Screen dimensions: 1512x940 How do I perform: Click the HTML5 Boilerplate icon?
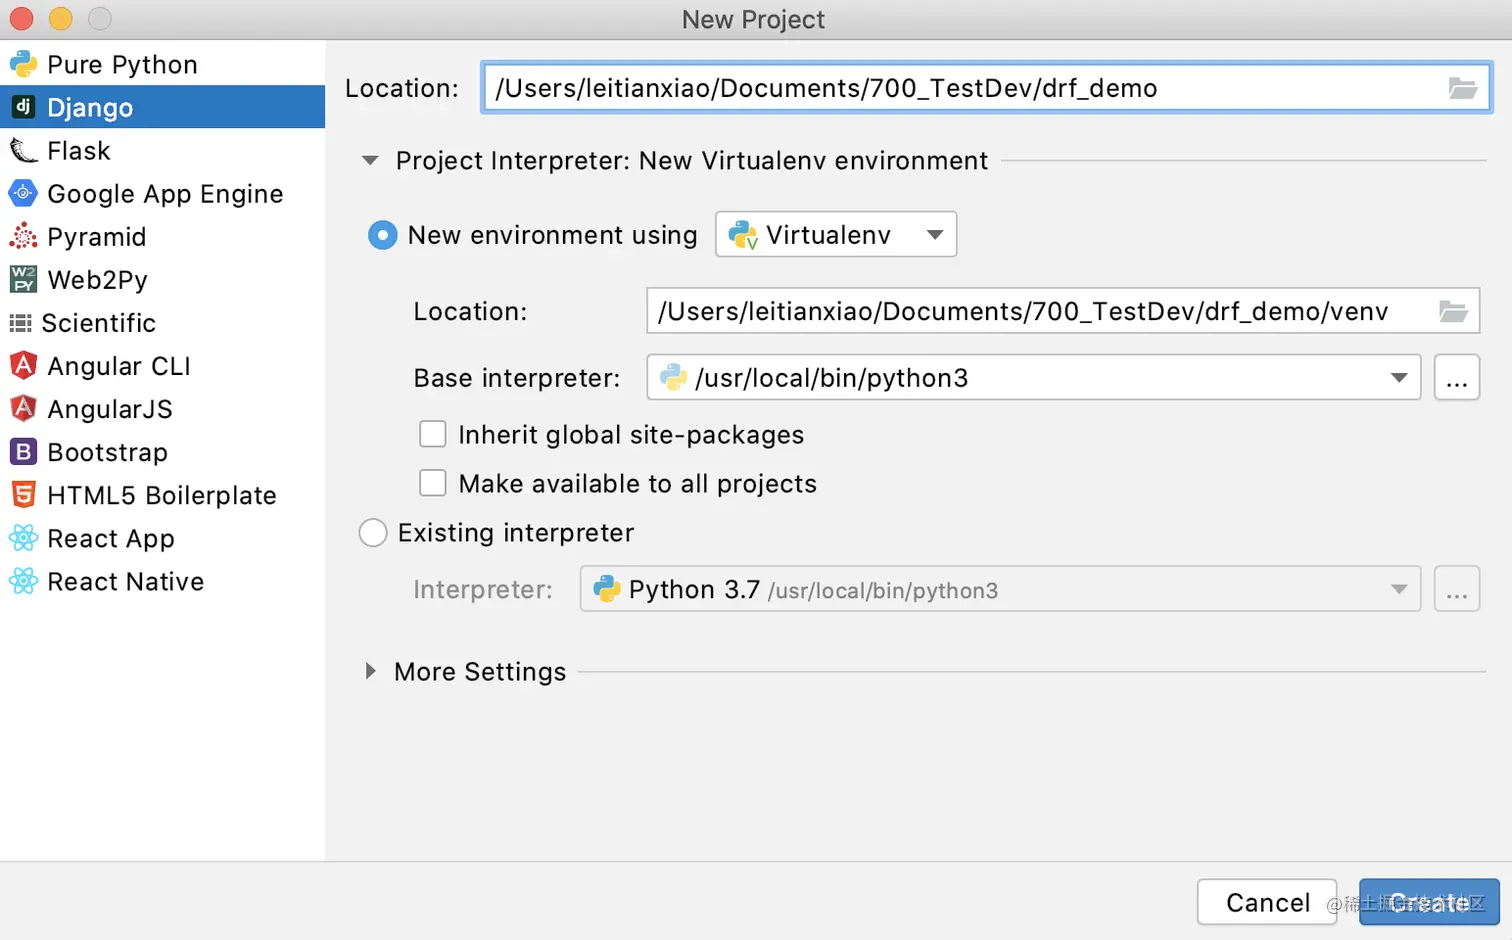coord(23,495)
